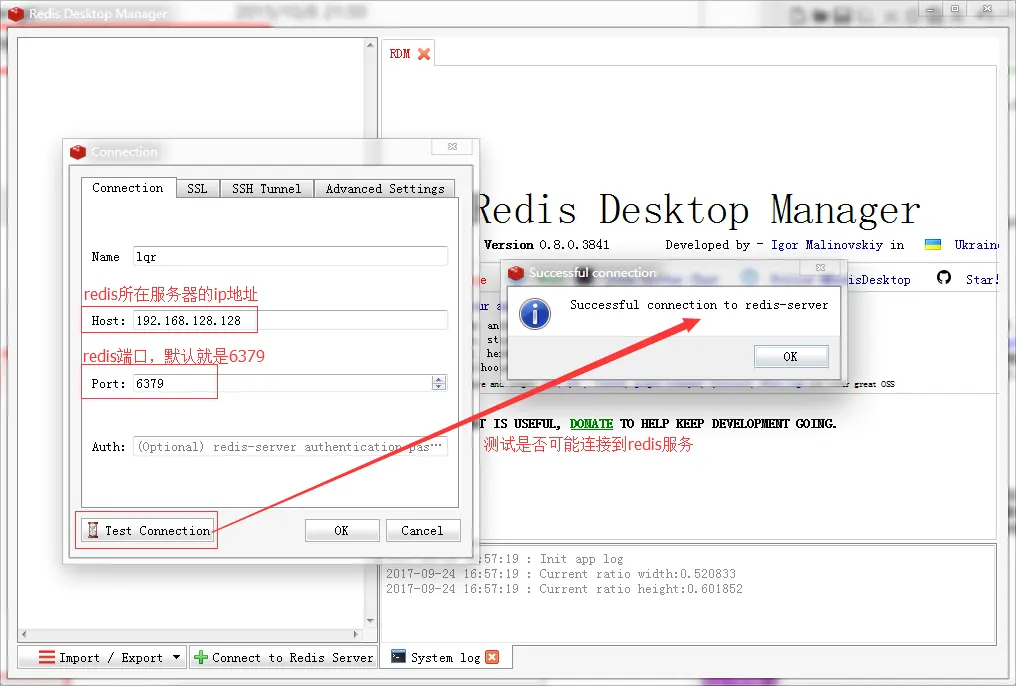Click the hourglass icon on Test Connection

(x=93, y=530)
